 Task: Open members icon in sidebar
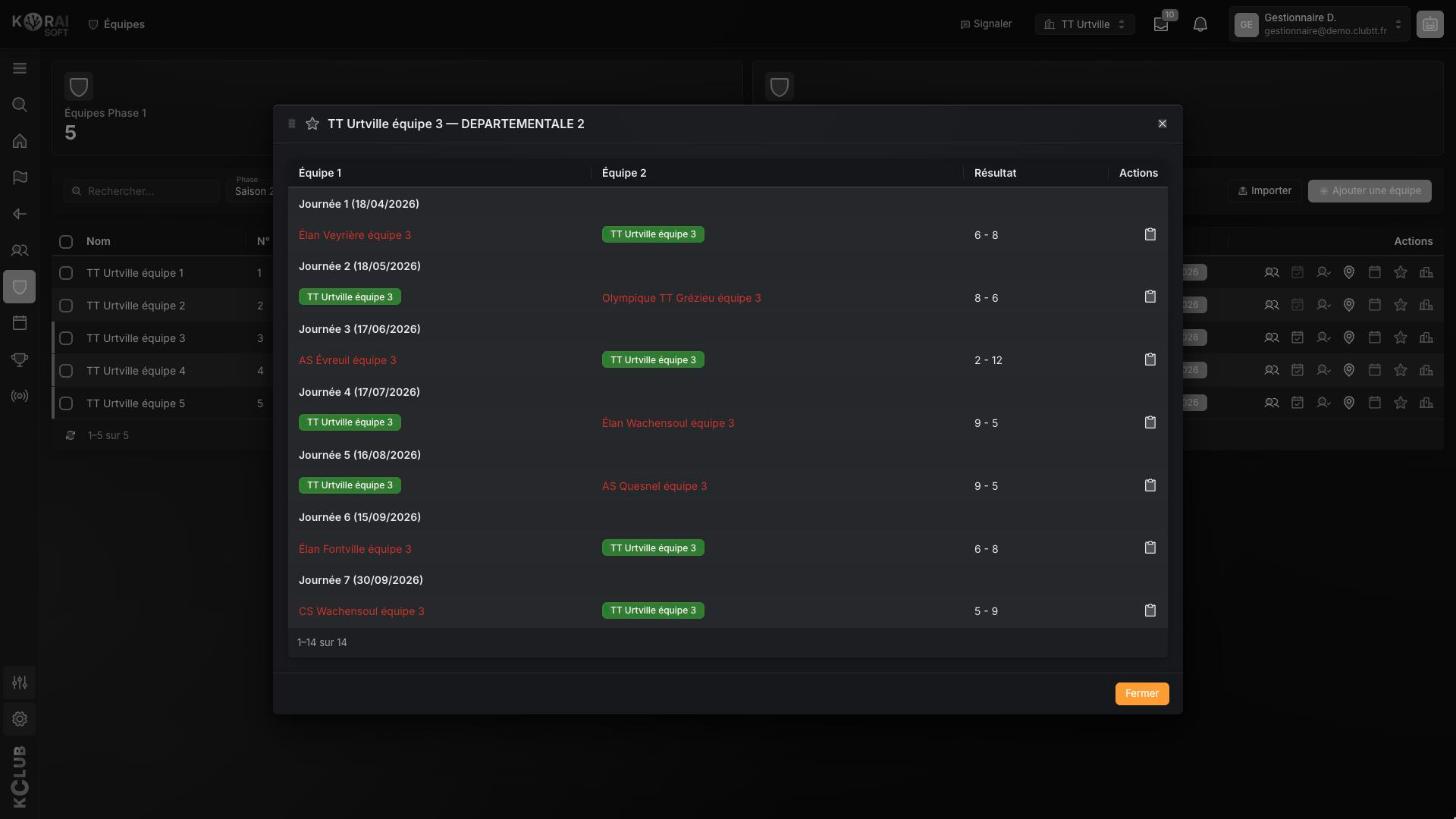pyautogui.click(x=19, y=251)
